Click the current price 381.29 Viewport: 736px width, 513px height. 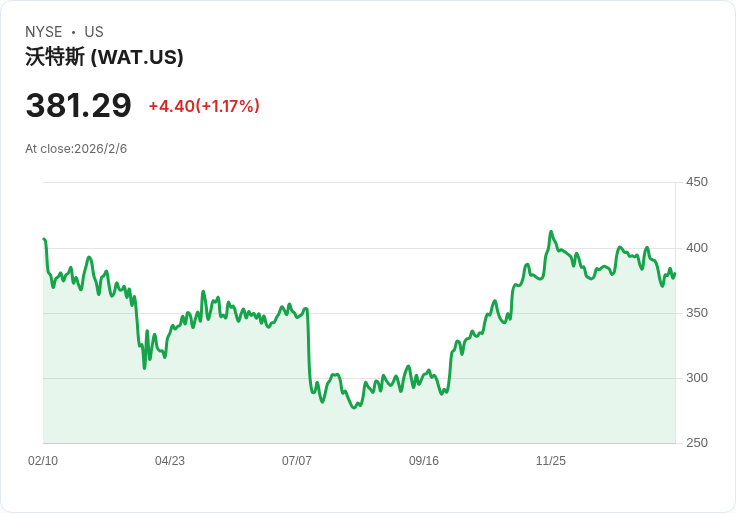[x=78, y=106]
